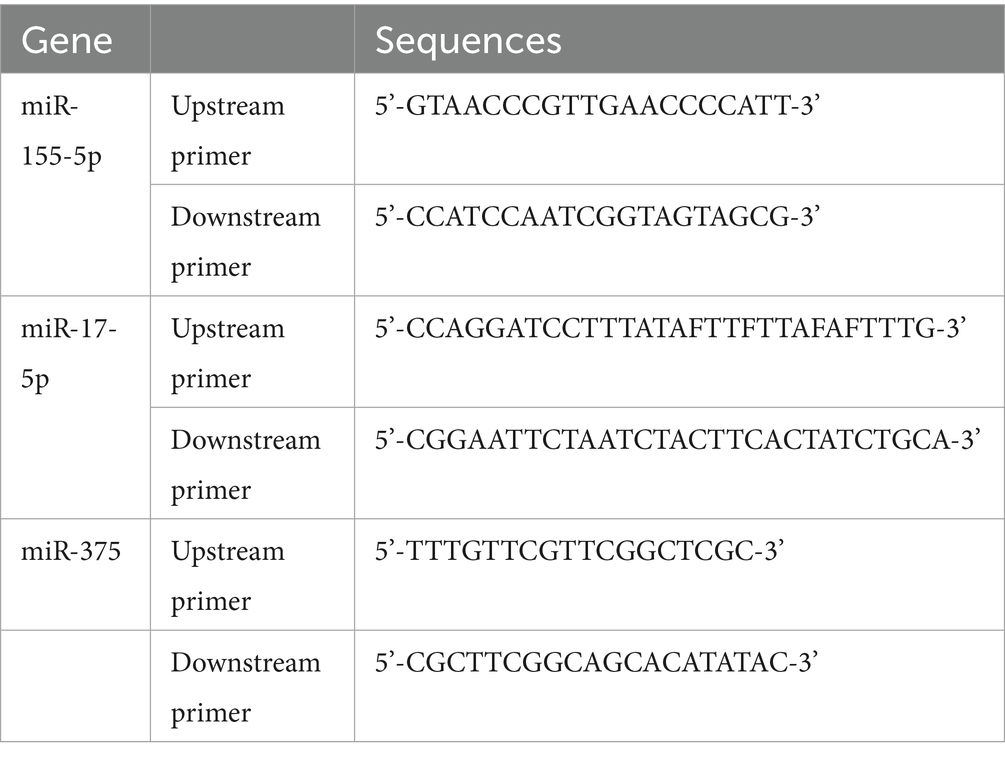Click the Gene column header
Screen dimensions: 1005x760
[67, 40]
